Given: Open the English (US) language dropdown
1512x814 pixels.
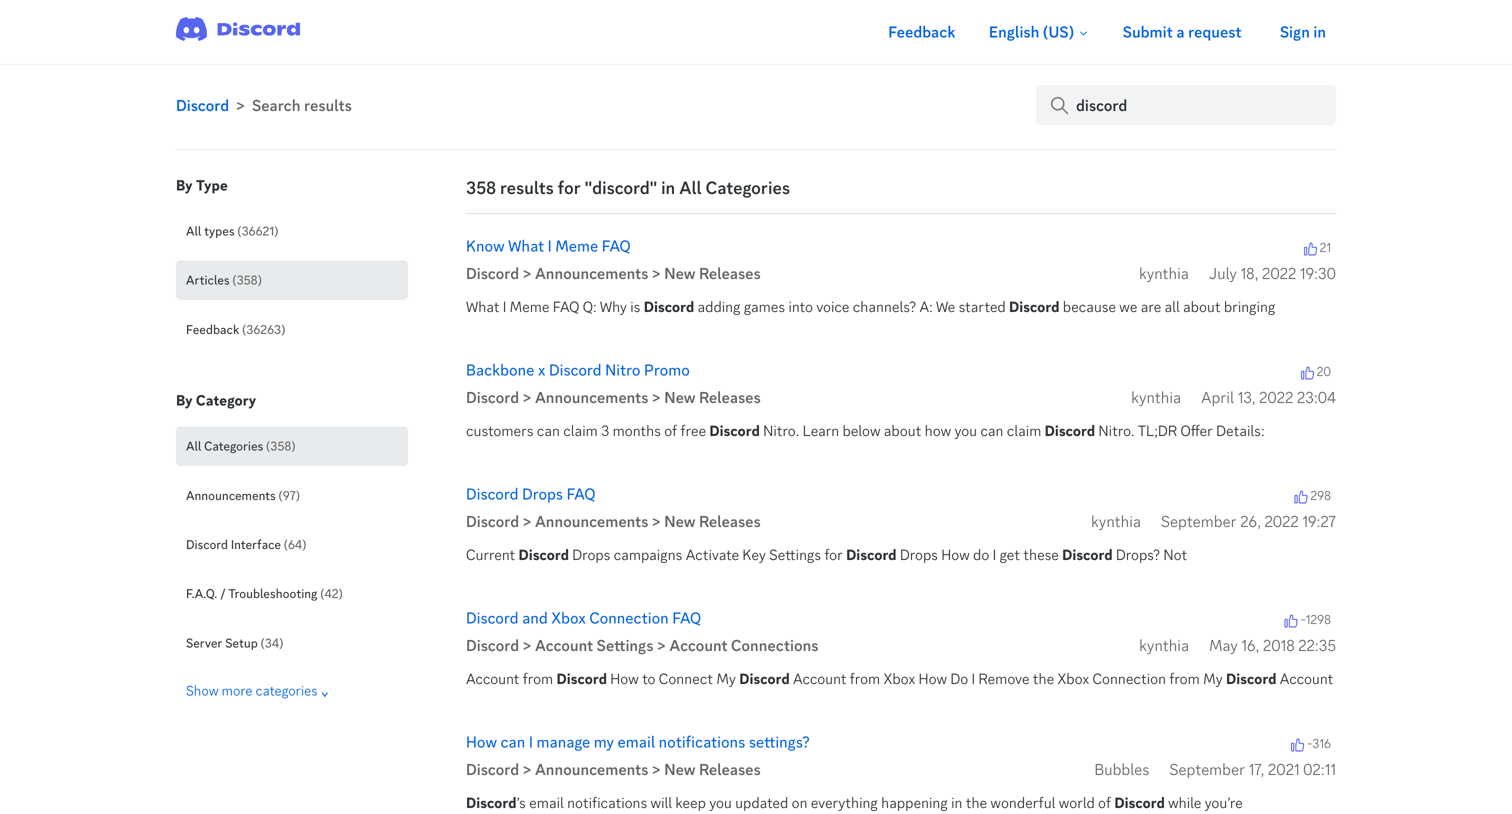Looking at the screenshot, I should point(1038,32).
